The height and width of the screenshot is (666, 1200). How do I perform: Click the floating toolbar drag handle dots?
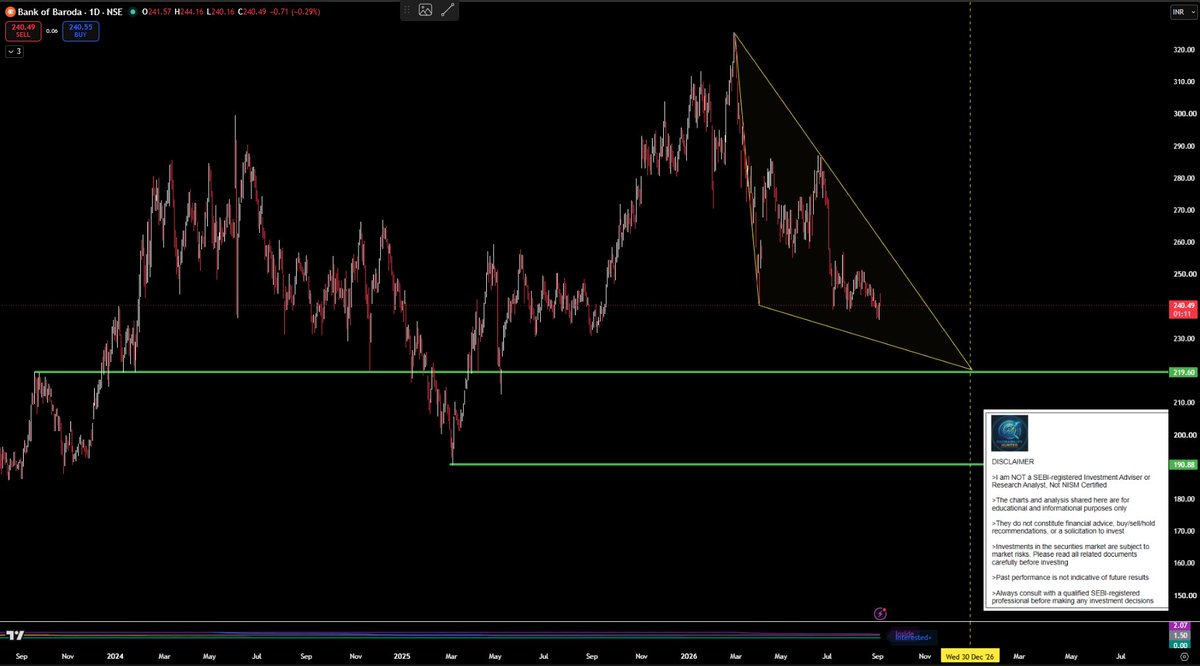tap(406, 10)
